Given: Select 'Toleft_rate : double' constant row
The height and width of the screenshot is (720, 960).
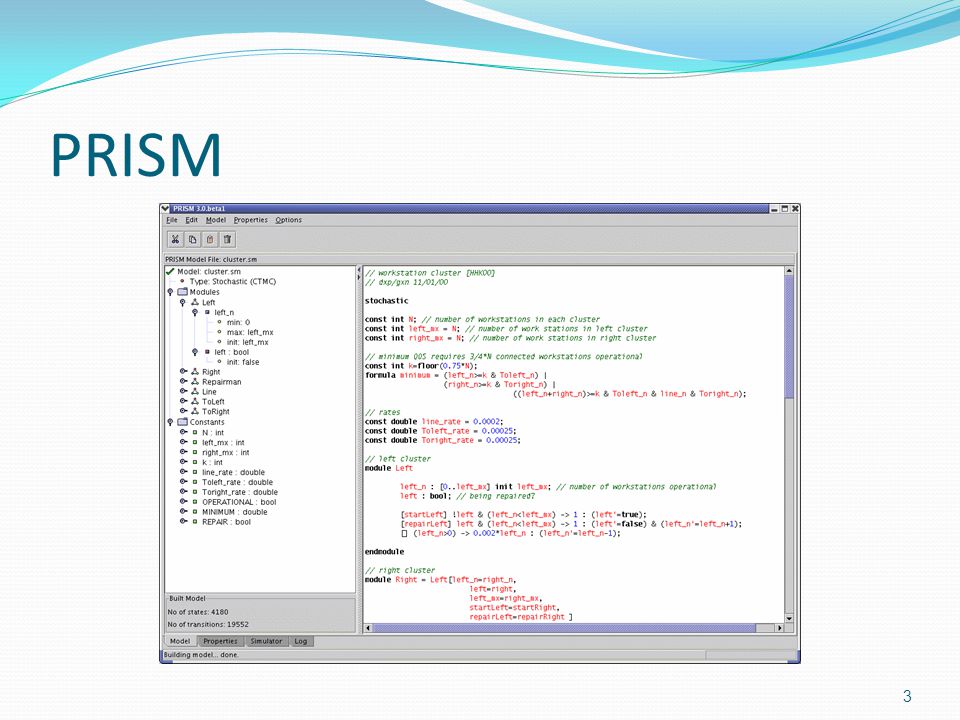Looking at the screenshot, I should (x=237, y=482).
